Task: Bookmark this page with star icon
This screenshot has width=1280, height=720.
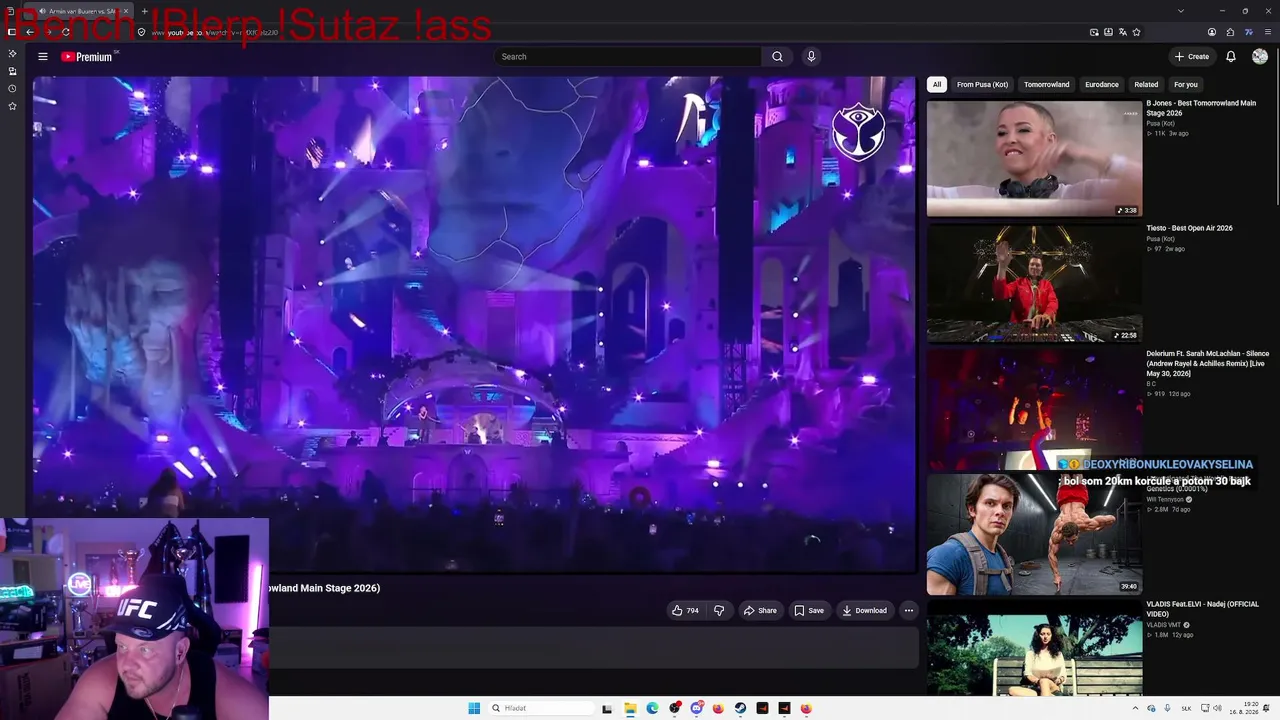Action: click(1137, 32)
